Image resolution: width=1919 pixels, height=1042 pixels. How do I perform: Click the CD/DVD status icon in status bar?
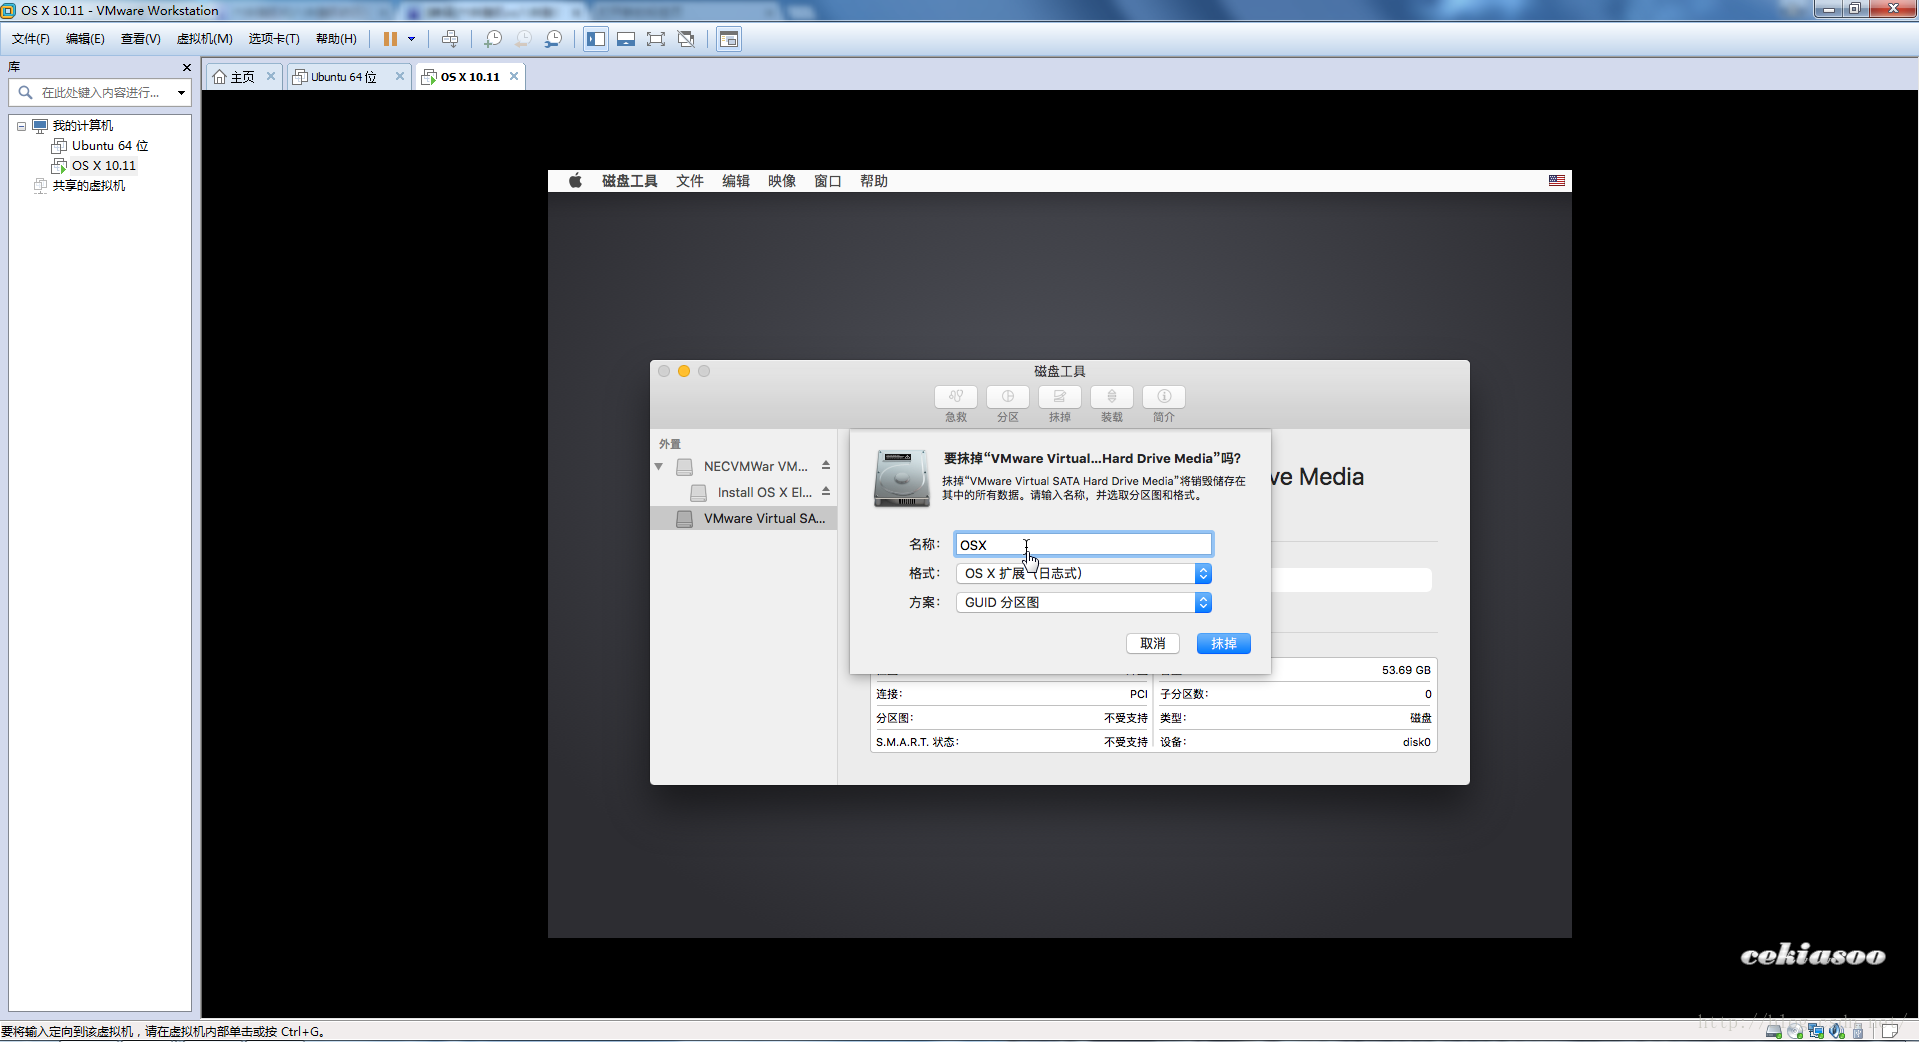(x=1795, y=1031)
